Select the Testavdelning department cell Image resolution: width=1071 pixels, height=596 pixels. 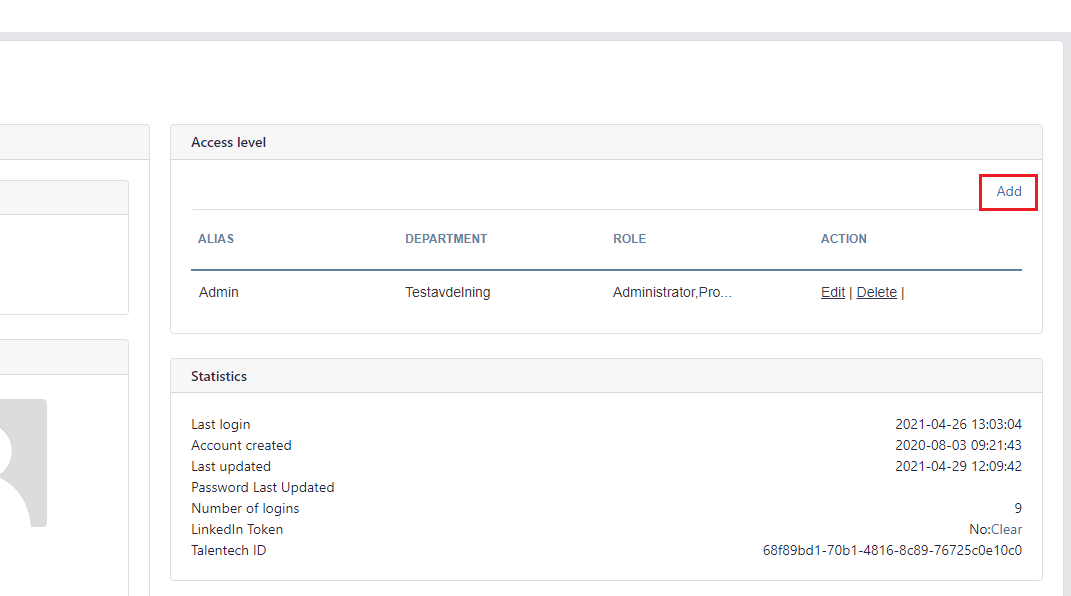click(447, 292)
